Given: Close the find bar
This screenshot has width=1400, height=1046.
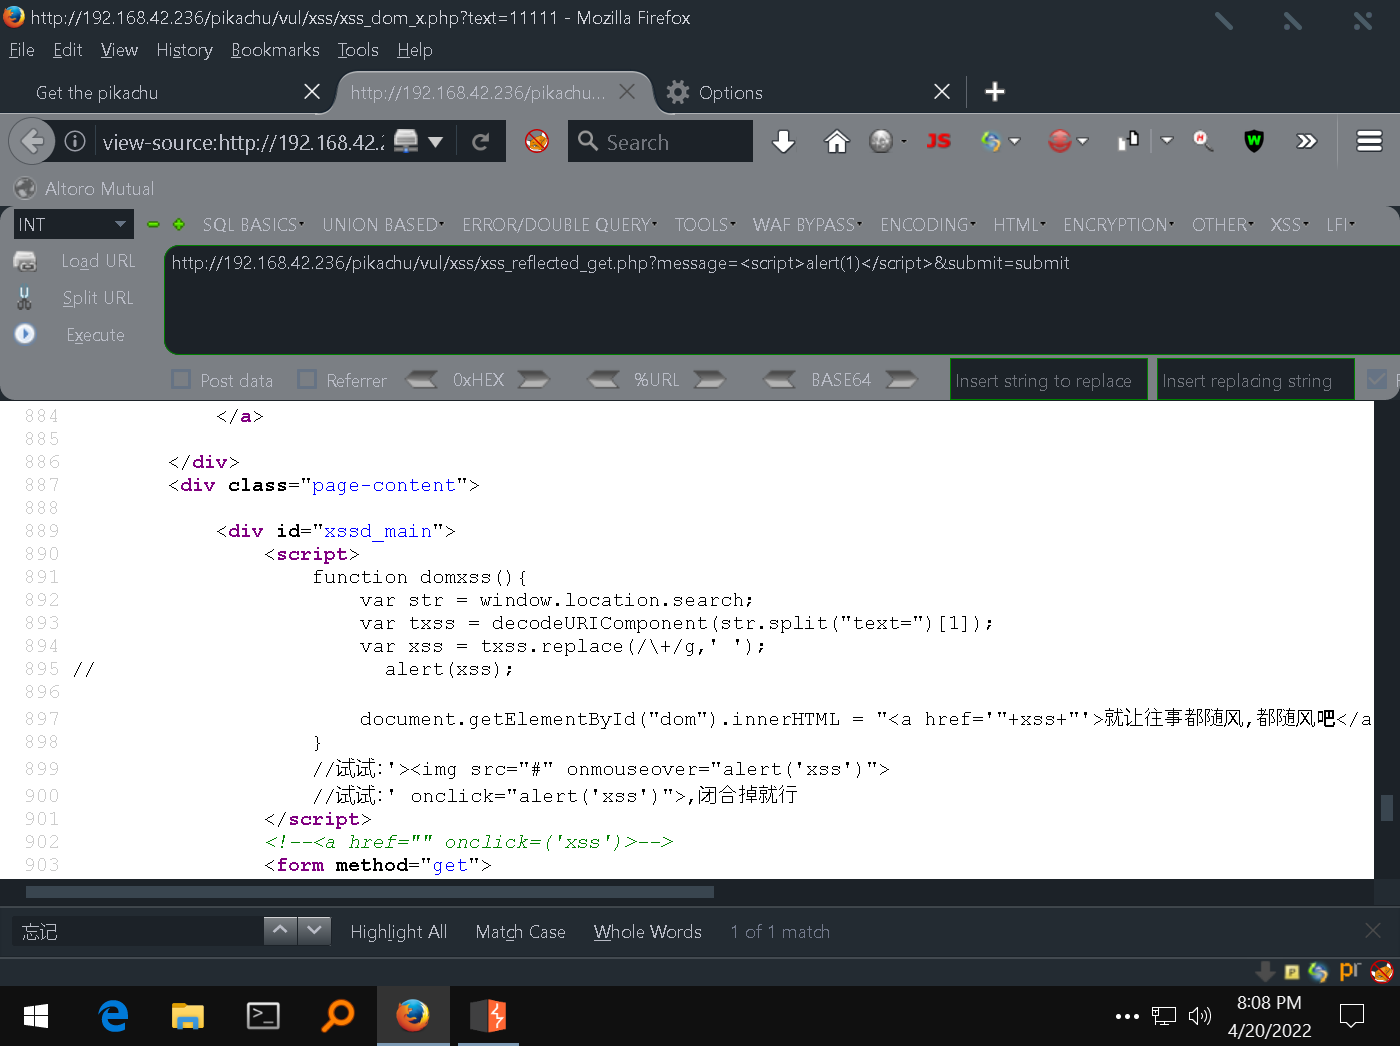Looking at the screenshot, I should [x=1373, y=931].
